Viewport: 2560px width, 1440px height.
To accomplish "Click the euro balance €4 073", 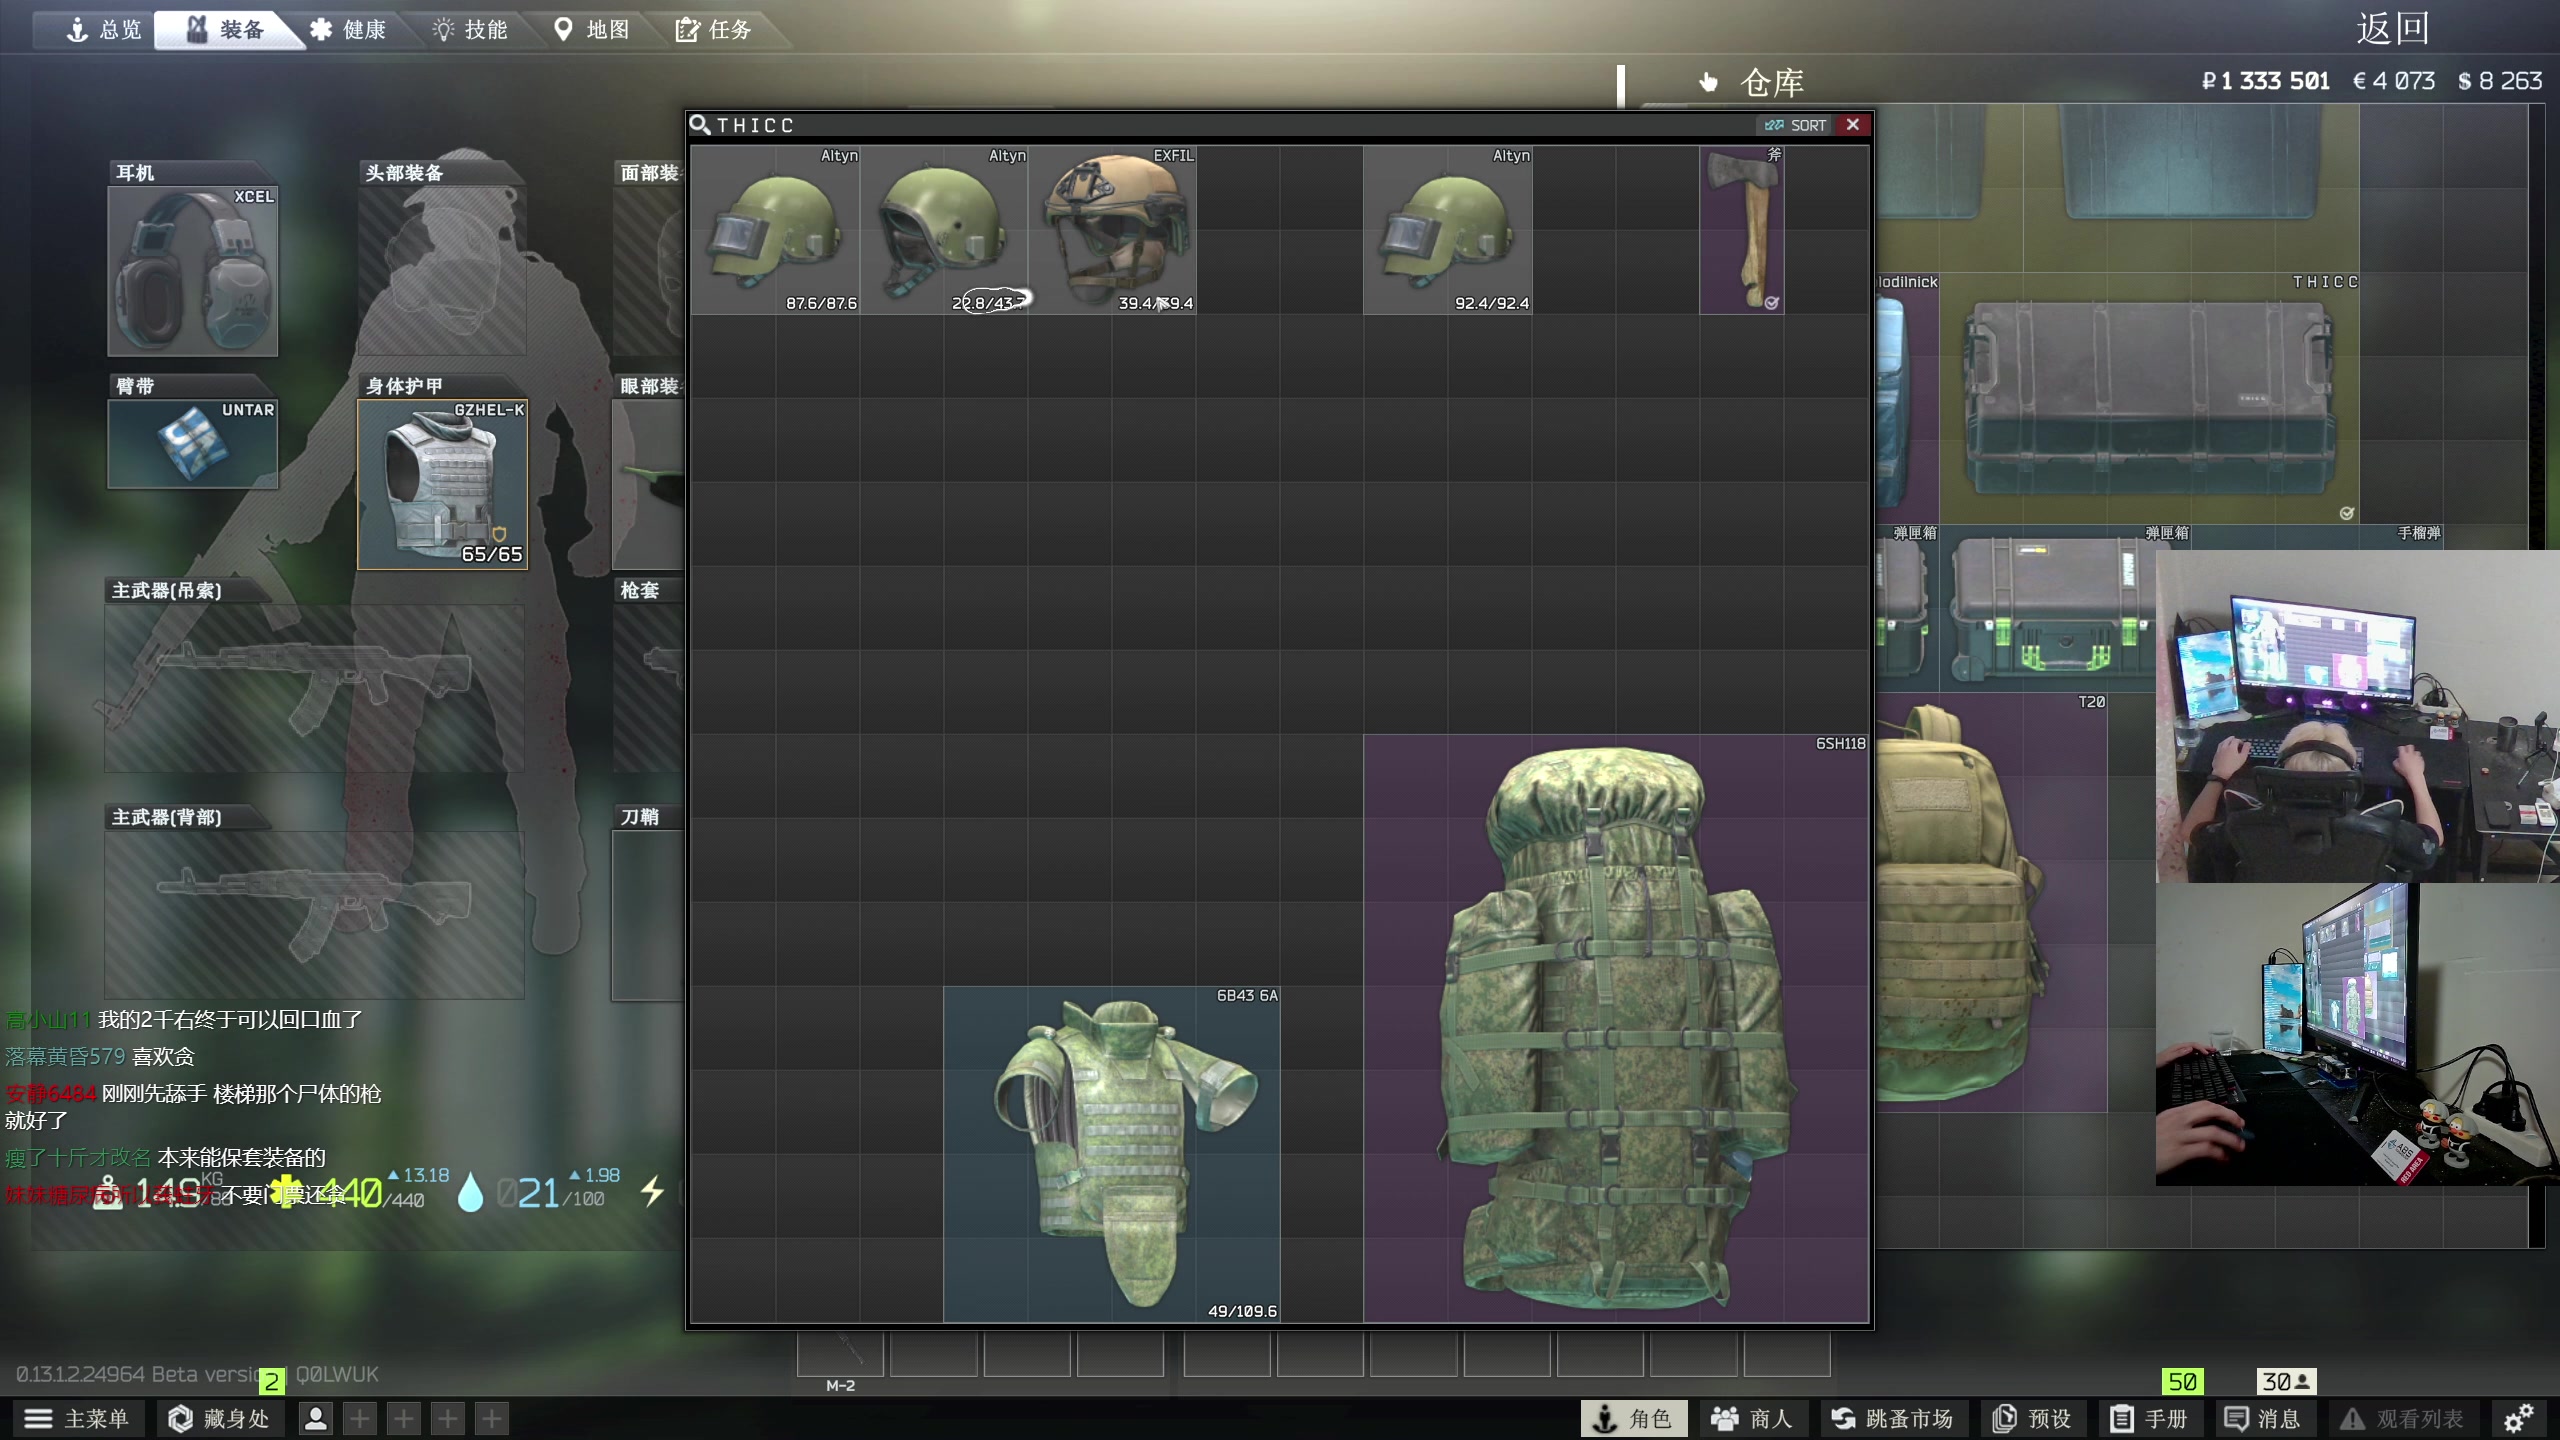I will [2393, 81].
